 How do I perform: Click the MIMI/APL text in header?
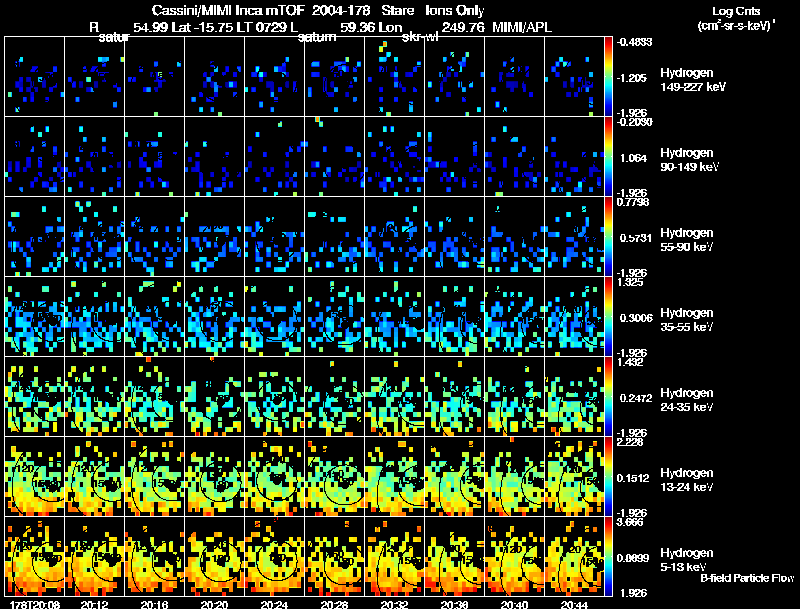pos(524,27)
